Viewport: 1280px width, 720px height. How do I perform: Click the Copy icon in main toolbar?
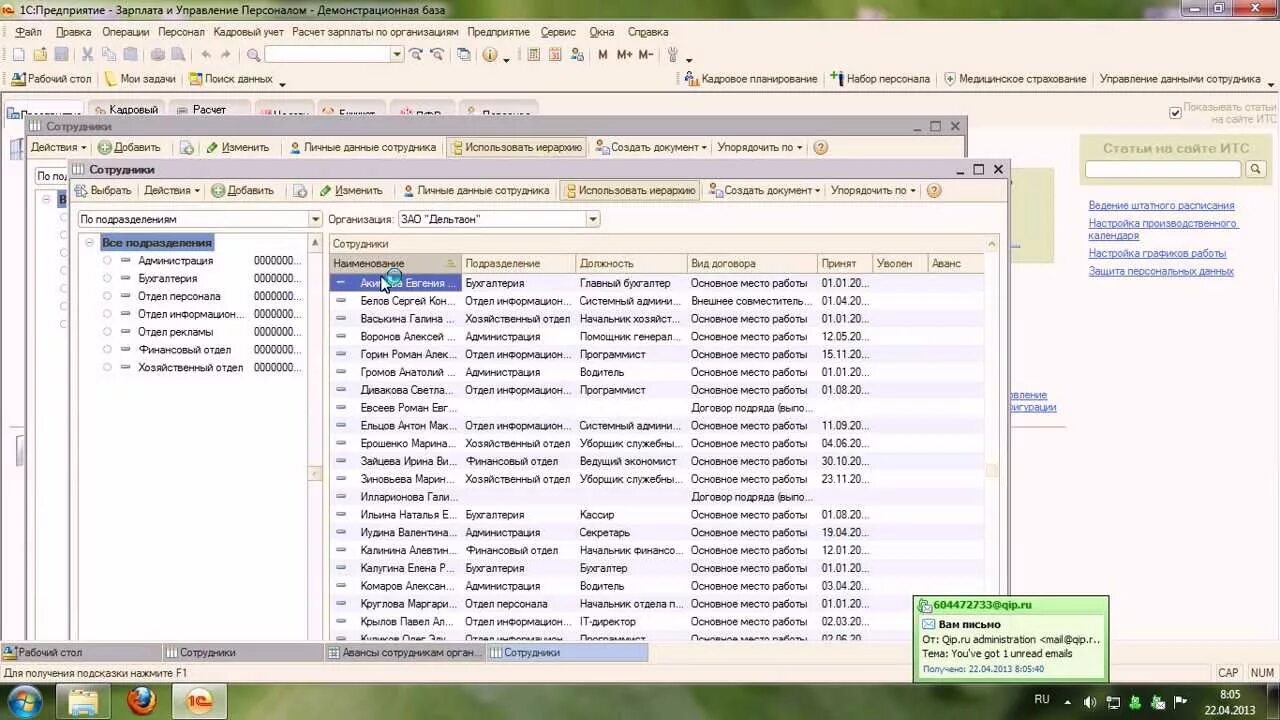109,55
